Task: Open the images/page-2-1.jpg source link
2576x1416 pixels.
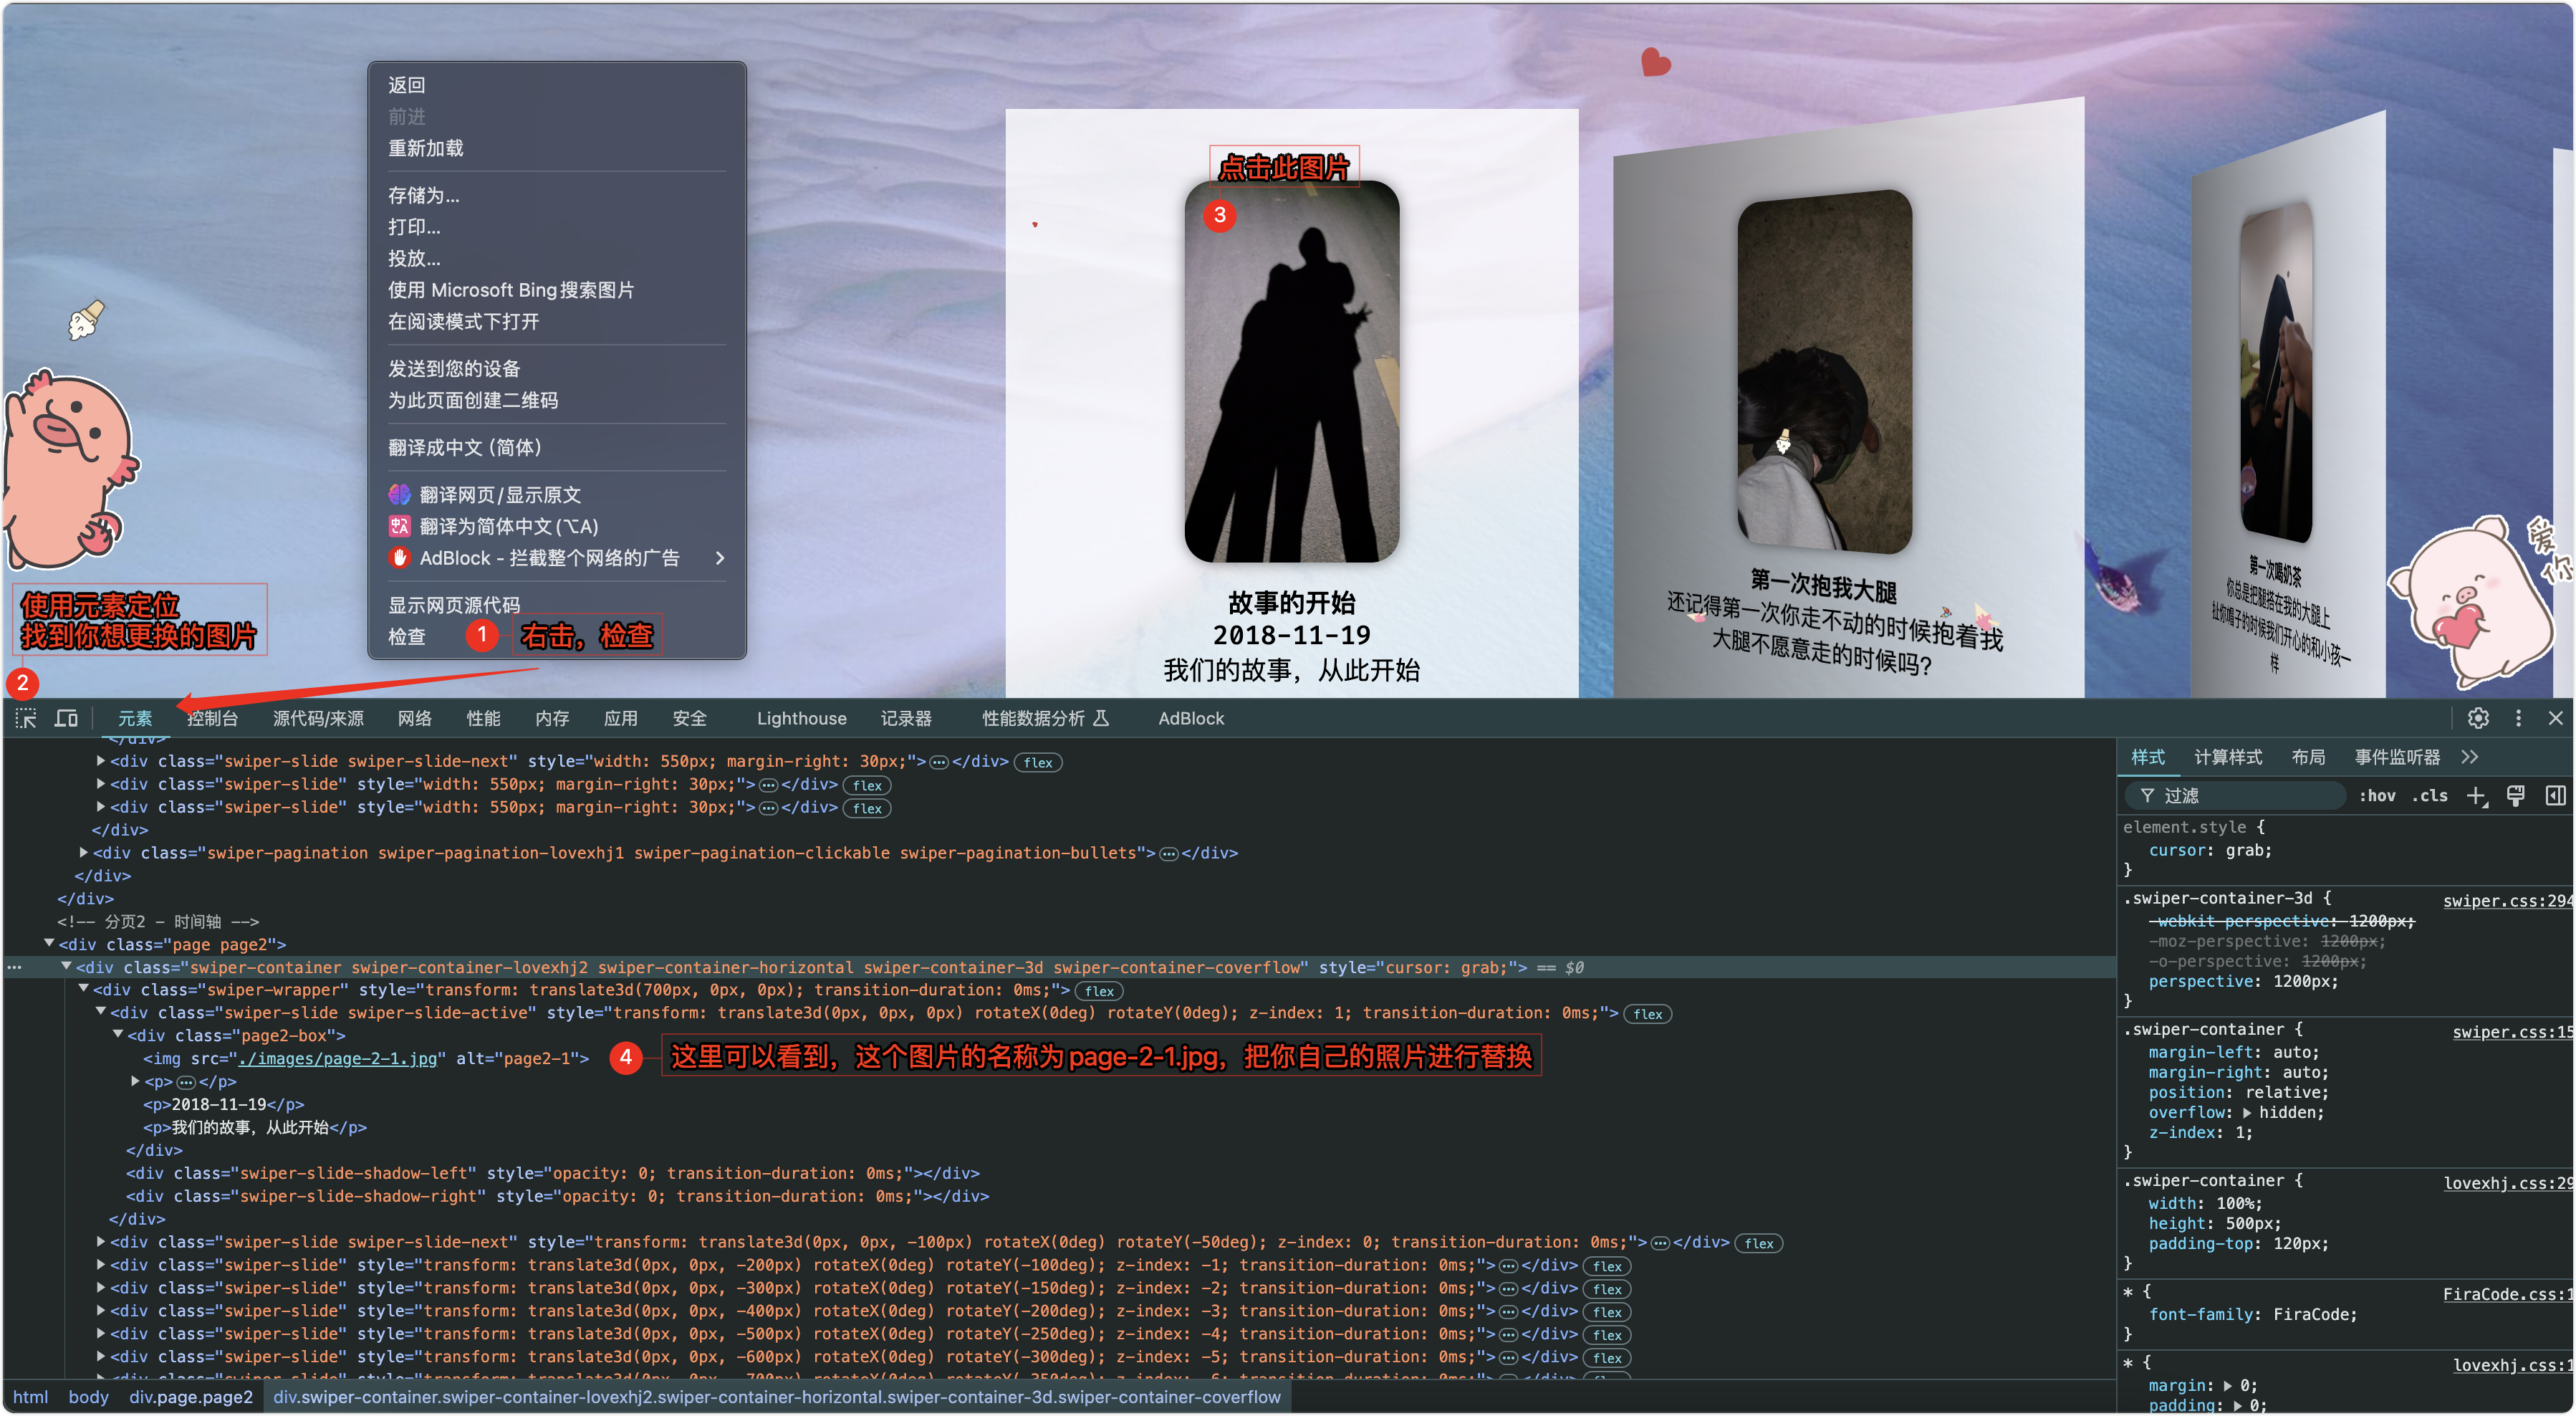Action: [338, 1059]
